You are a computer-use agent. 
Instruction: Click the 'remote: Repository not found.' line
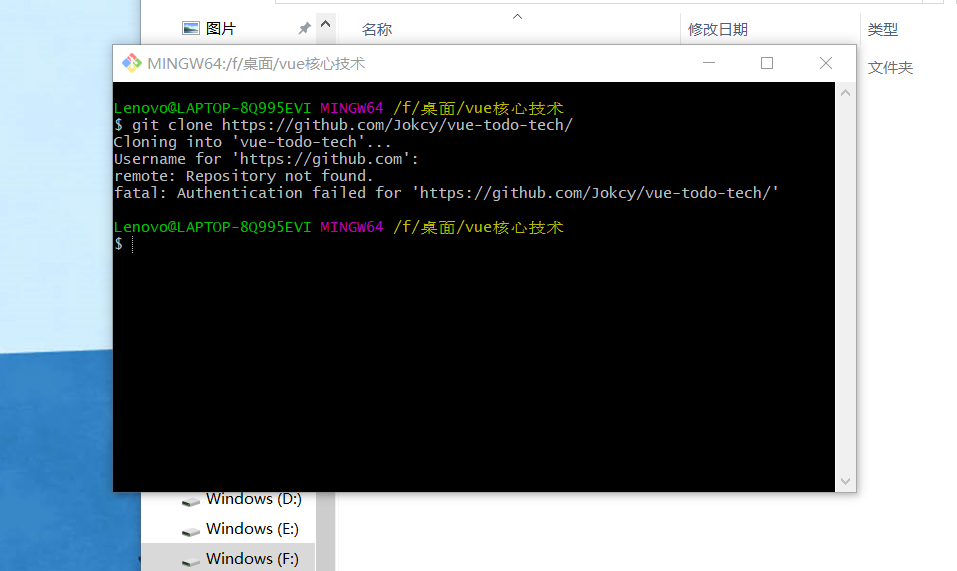(x=244, y=176)
